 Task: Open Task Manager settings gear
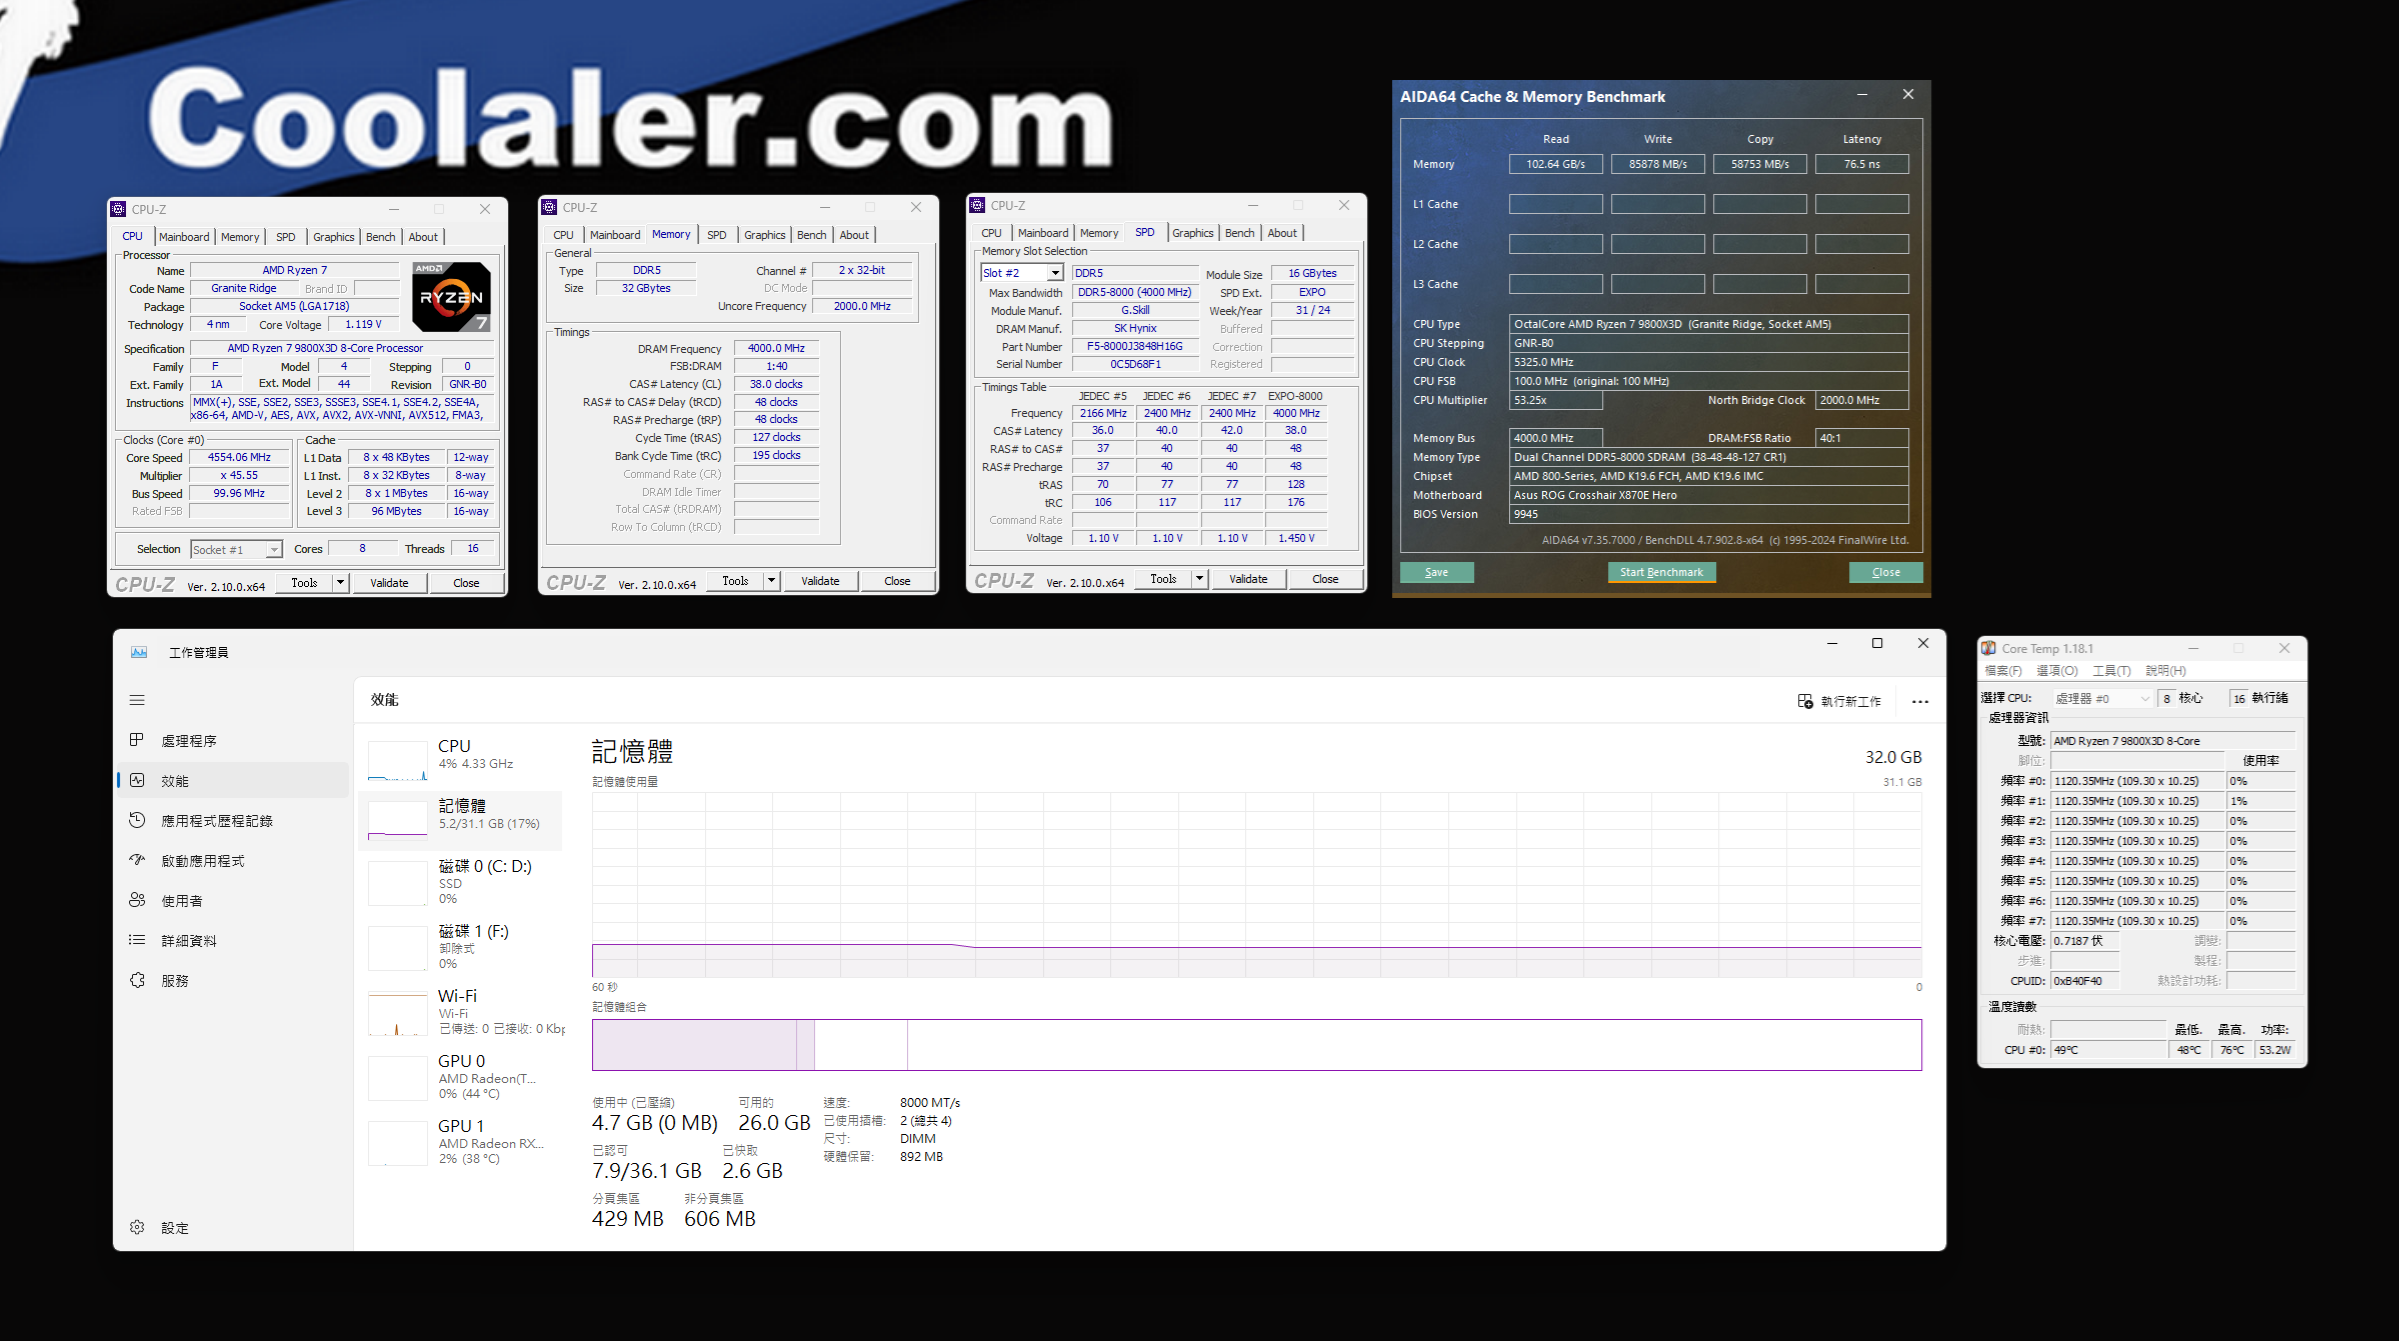[137, 1227]
